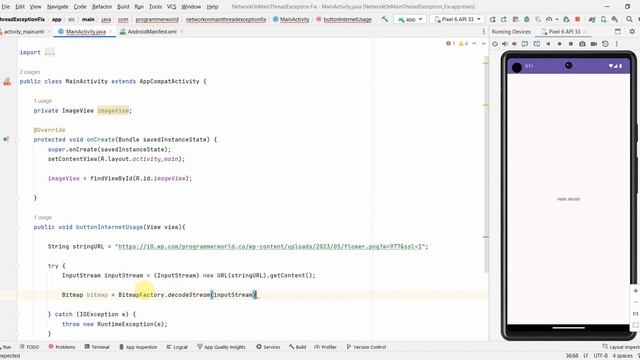
Task: Open the Profiler tool window
Action: point(325,347)
